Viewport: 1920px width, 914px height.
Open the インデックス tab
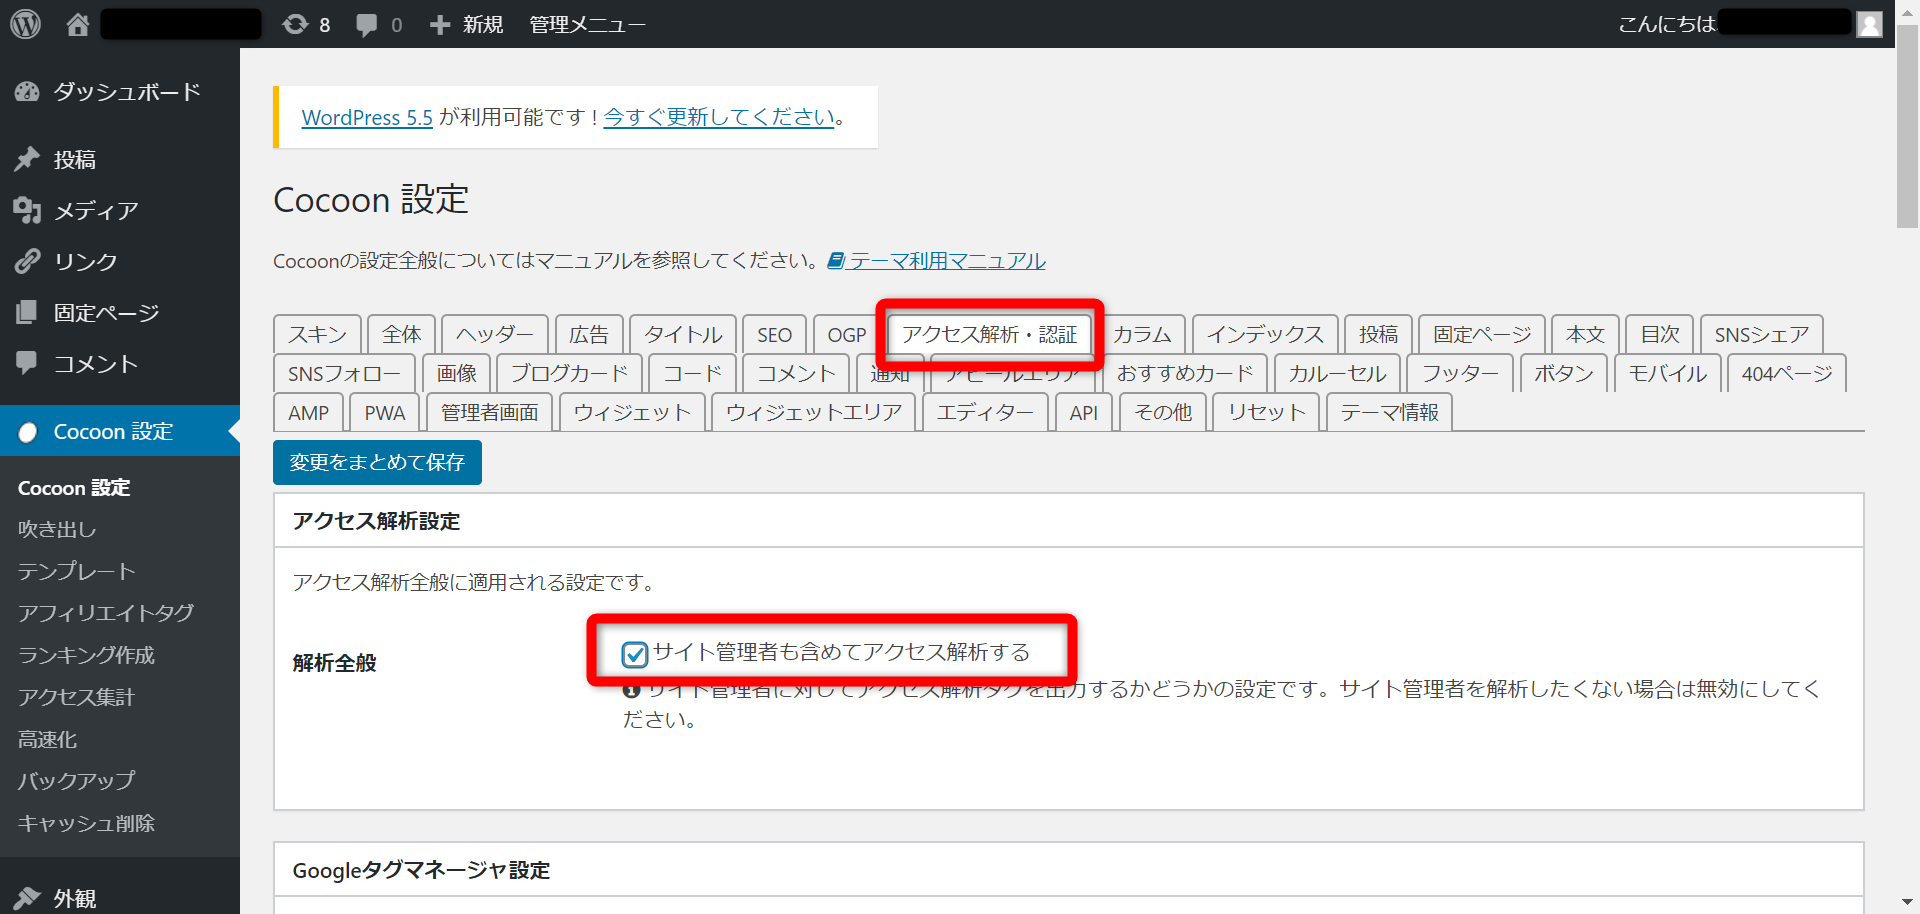click(1265, 334)
